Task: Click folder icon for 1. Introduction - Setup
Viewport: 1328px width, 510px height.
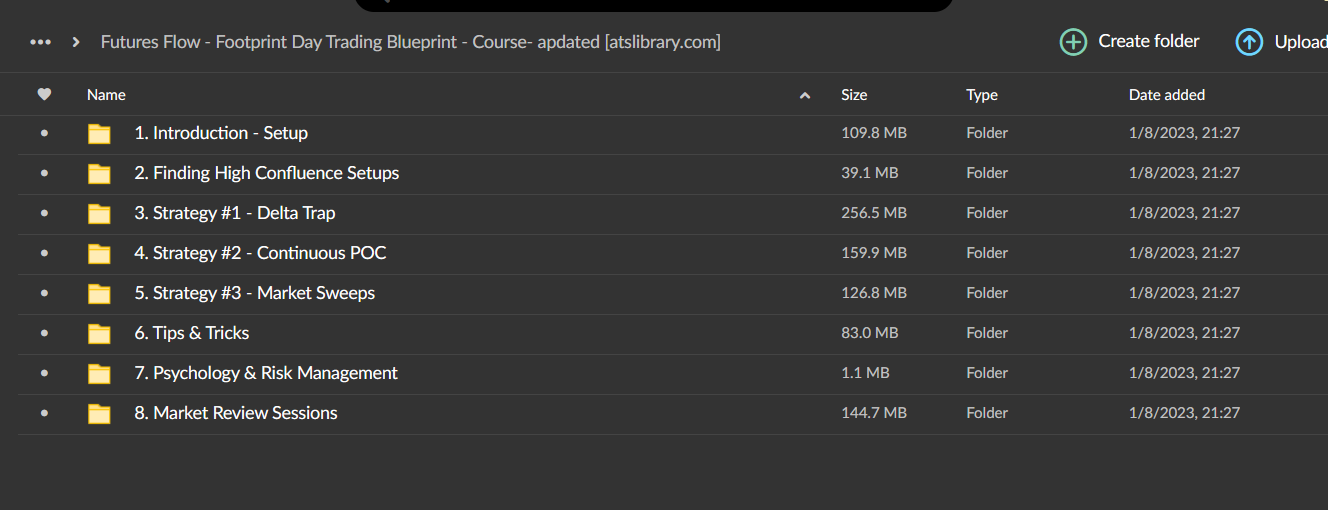Action: 99,134
